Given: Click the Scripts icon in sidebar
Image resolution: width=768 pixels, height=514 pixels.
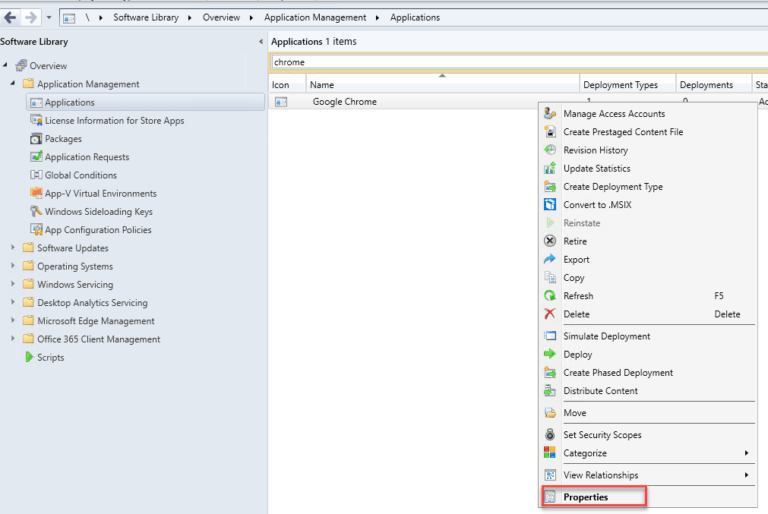Looking at the screenshot, I should [29, 357].
